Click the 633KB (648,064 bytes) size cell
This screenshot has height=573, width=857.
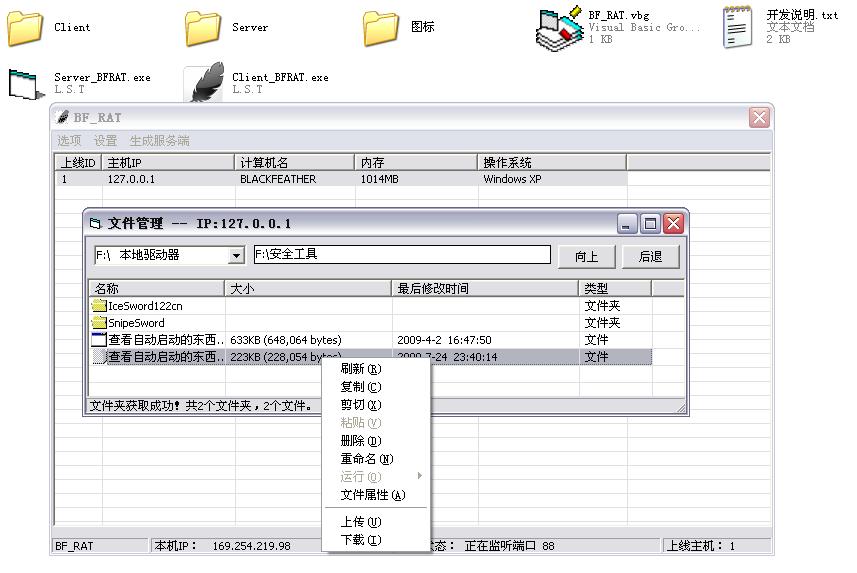point(286,340)
